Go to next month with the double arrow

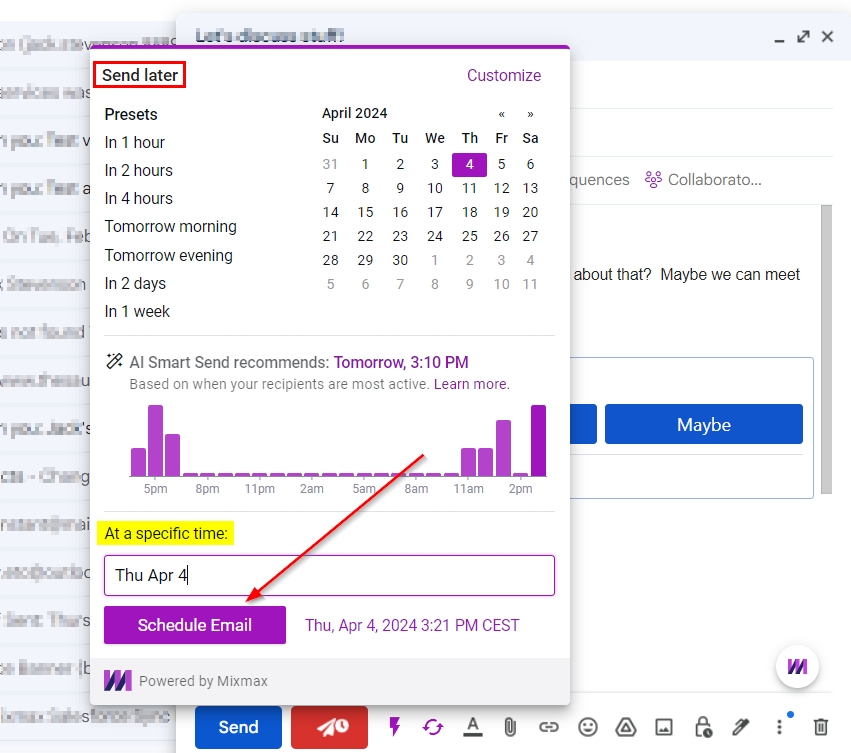click(x=529, y=114)
